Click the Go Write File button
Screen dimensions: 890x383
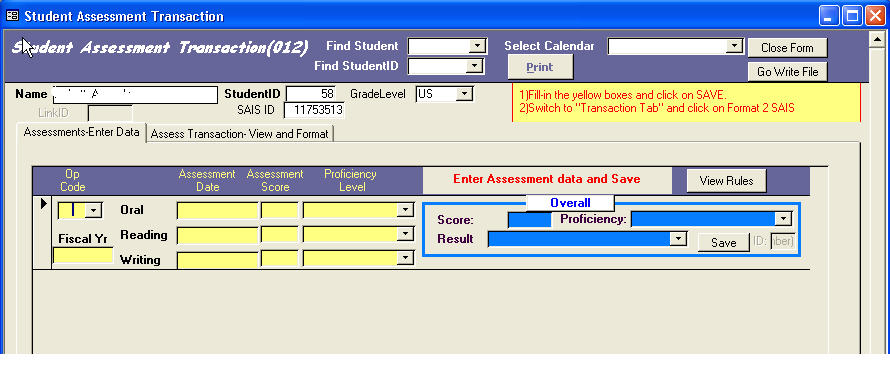787,72
